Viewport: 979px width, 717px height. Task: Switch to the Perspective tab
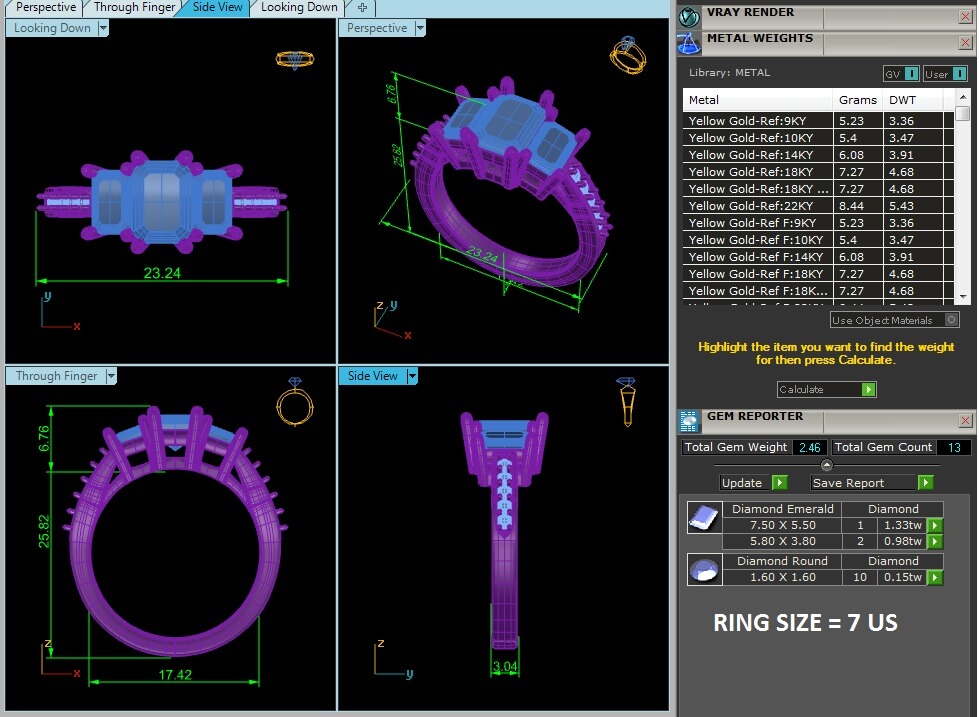[x=46, y=7]
